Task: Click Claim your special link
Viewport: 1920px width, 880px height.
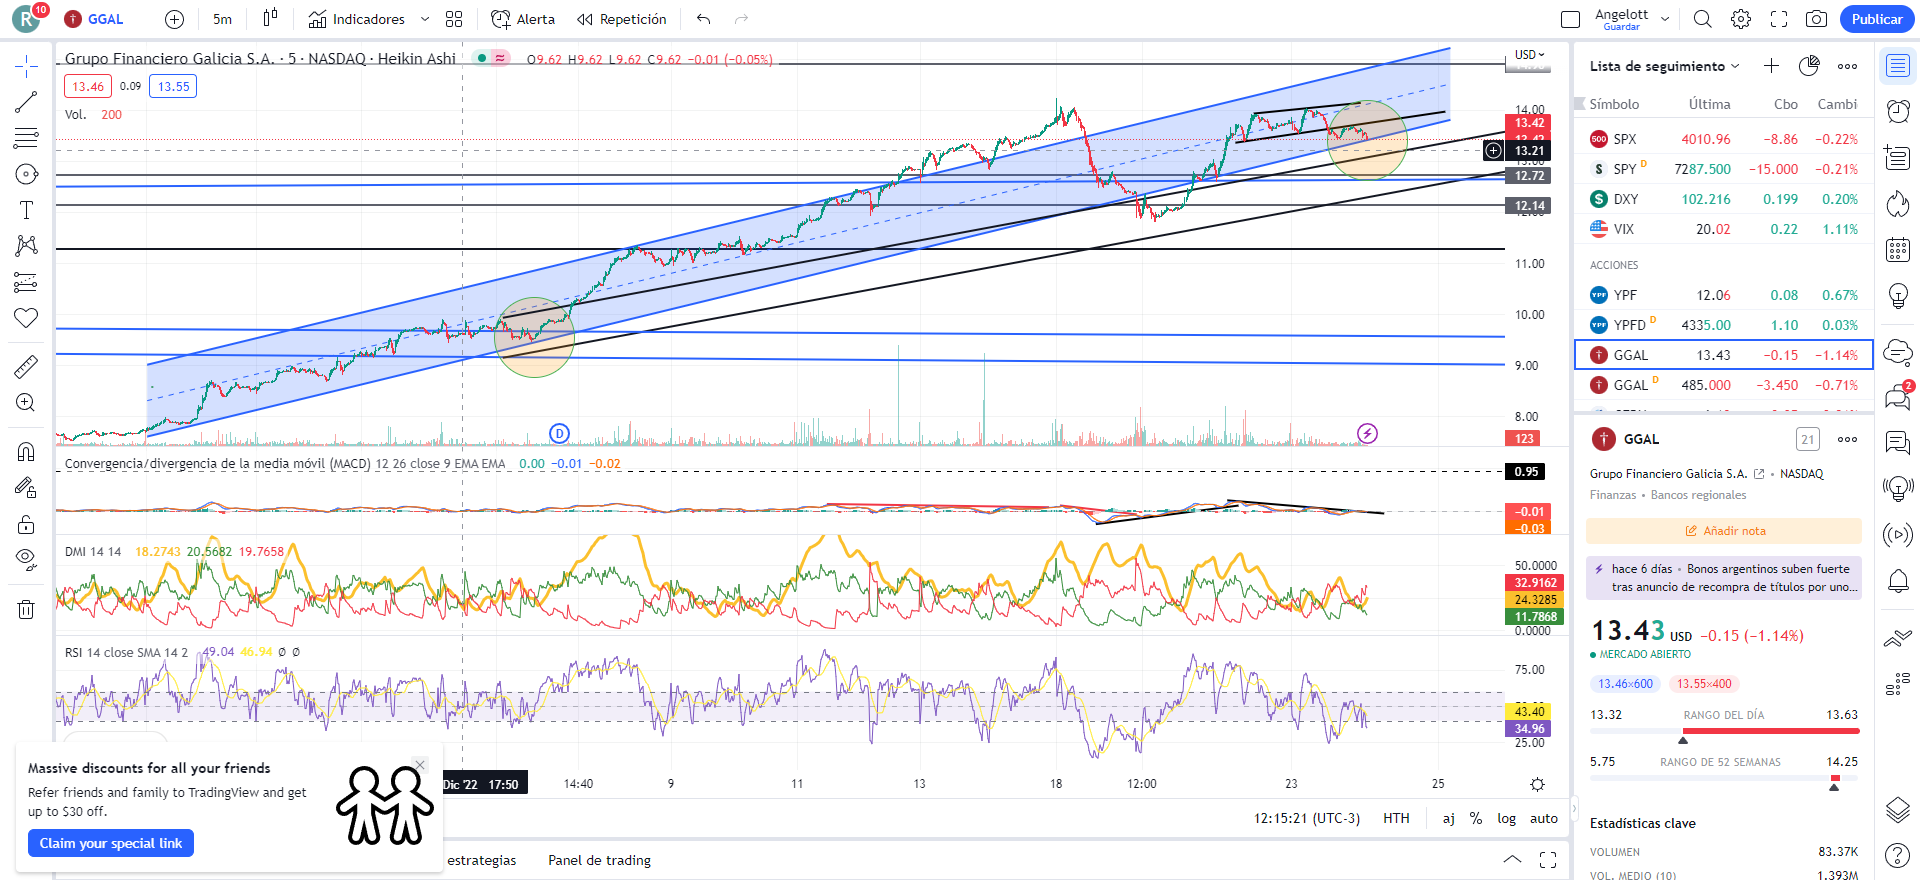Action: 111,843
